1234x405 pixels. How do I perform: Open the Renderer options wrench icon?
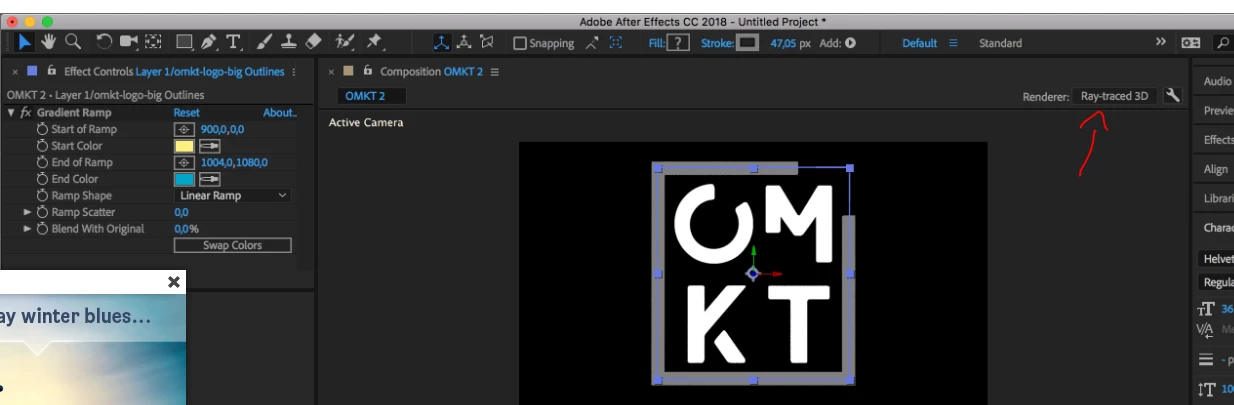1173,96
